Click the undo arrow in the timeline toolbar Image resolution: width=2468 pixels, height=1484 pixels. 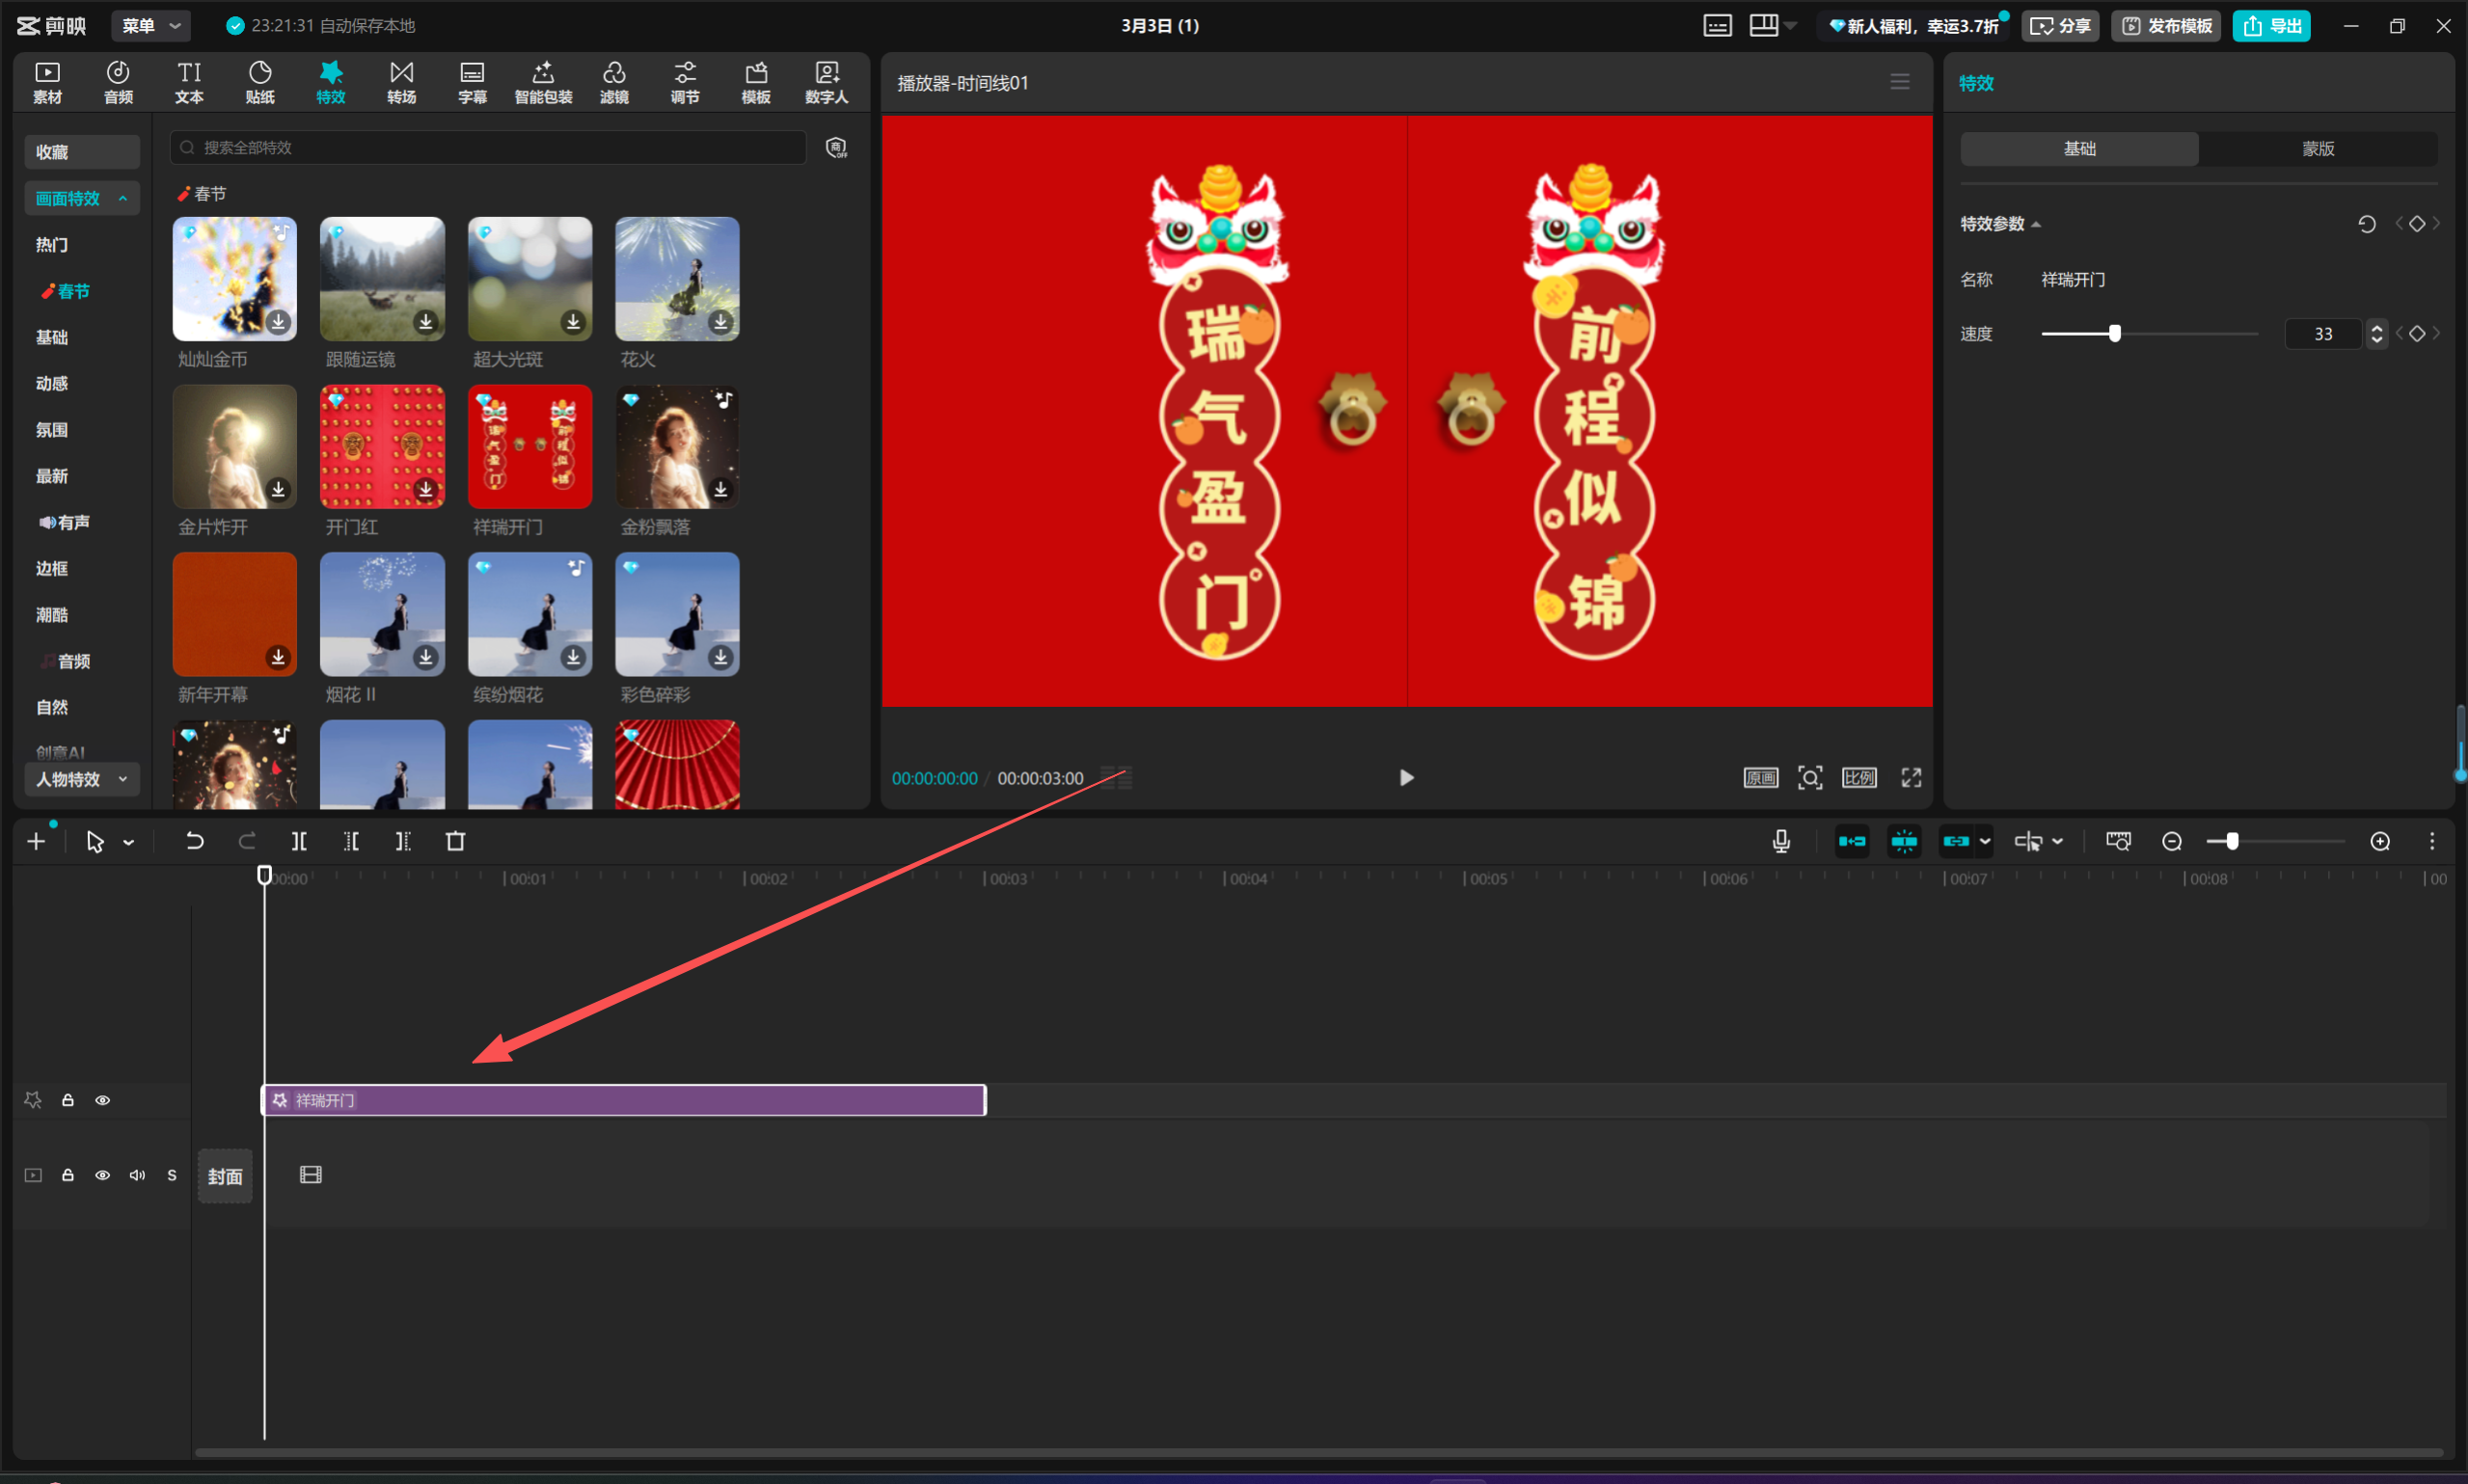pos(194,842)
